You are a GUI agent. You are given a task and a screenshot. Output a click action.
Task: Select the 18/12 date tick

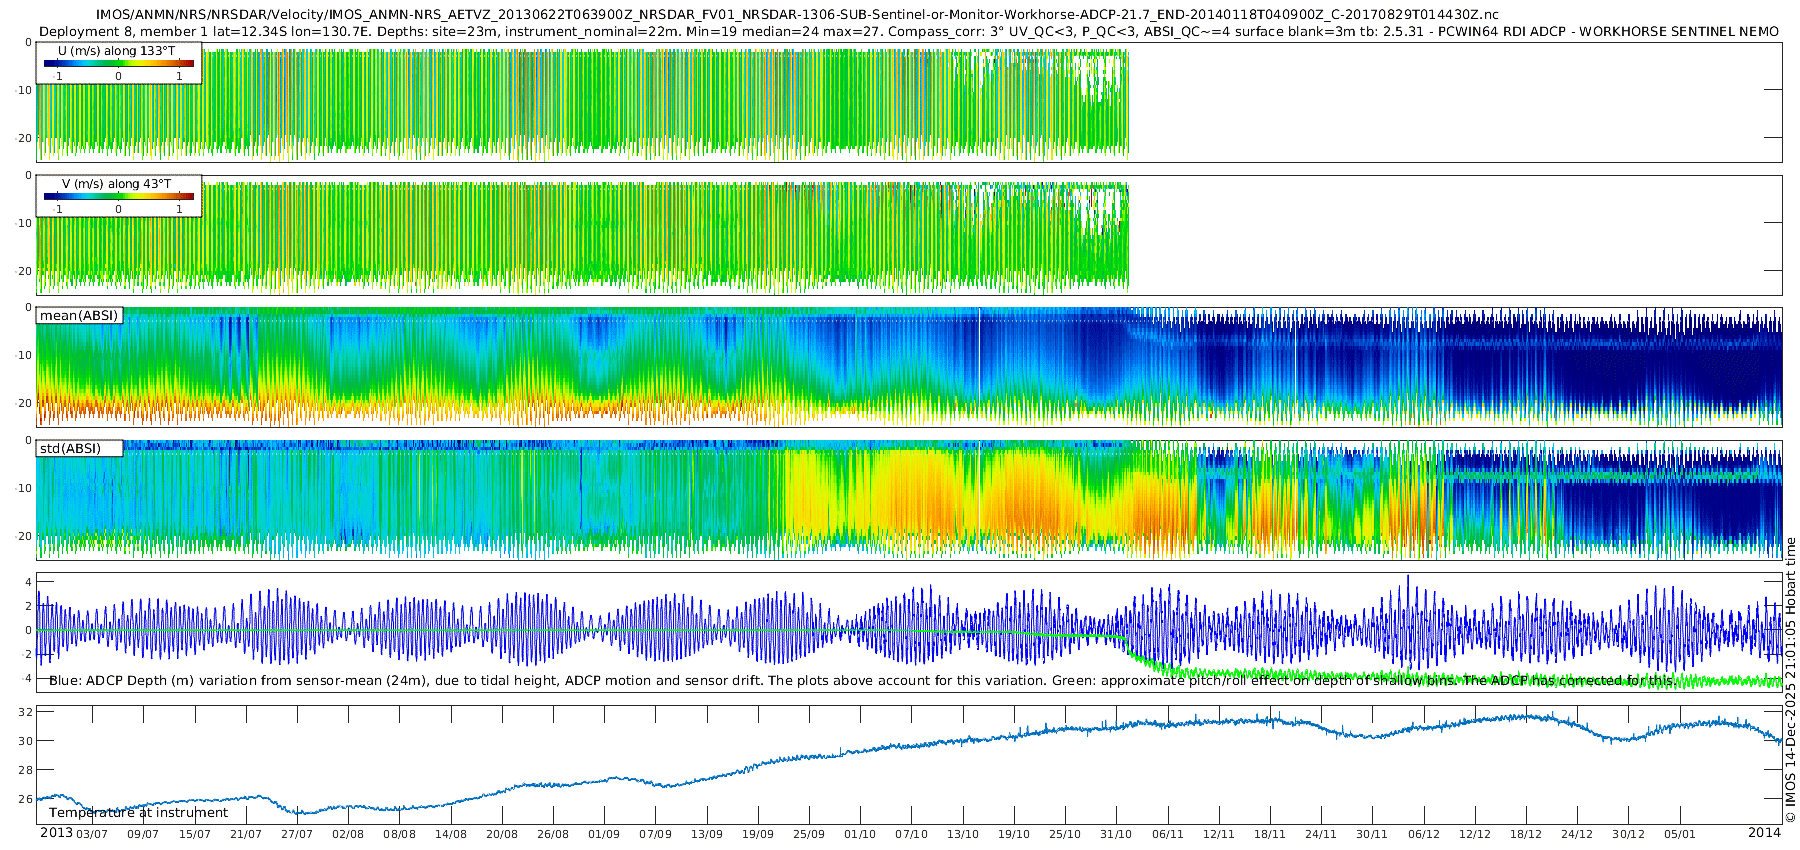(1526, 834)
